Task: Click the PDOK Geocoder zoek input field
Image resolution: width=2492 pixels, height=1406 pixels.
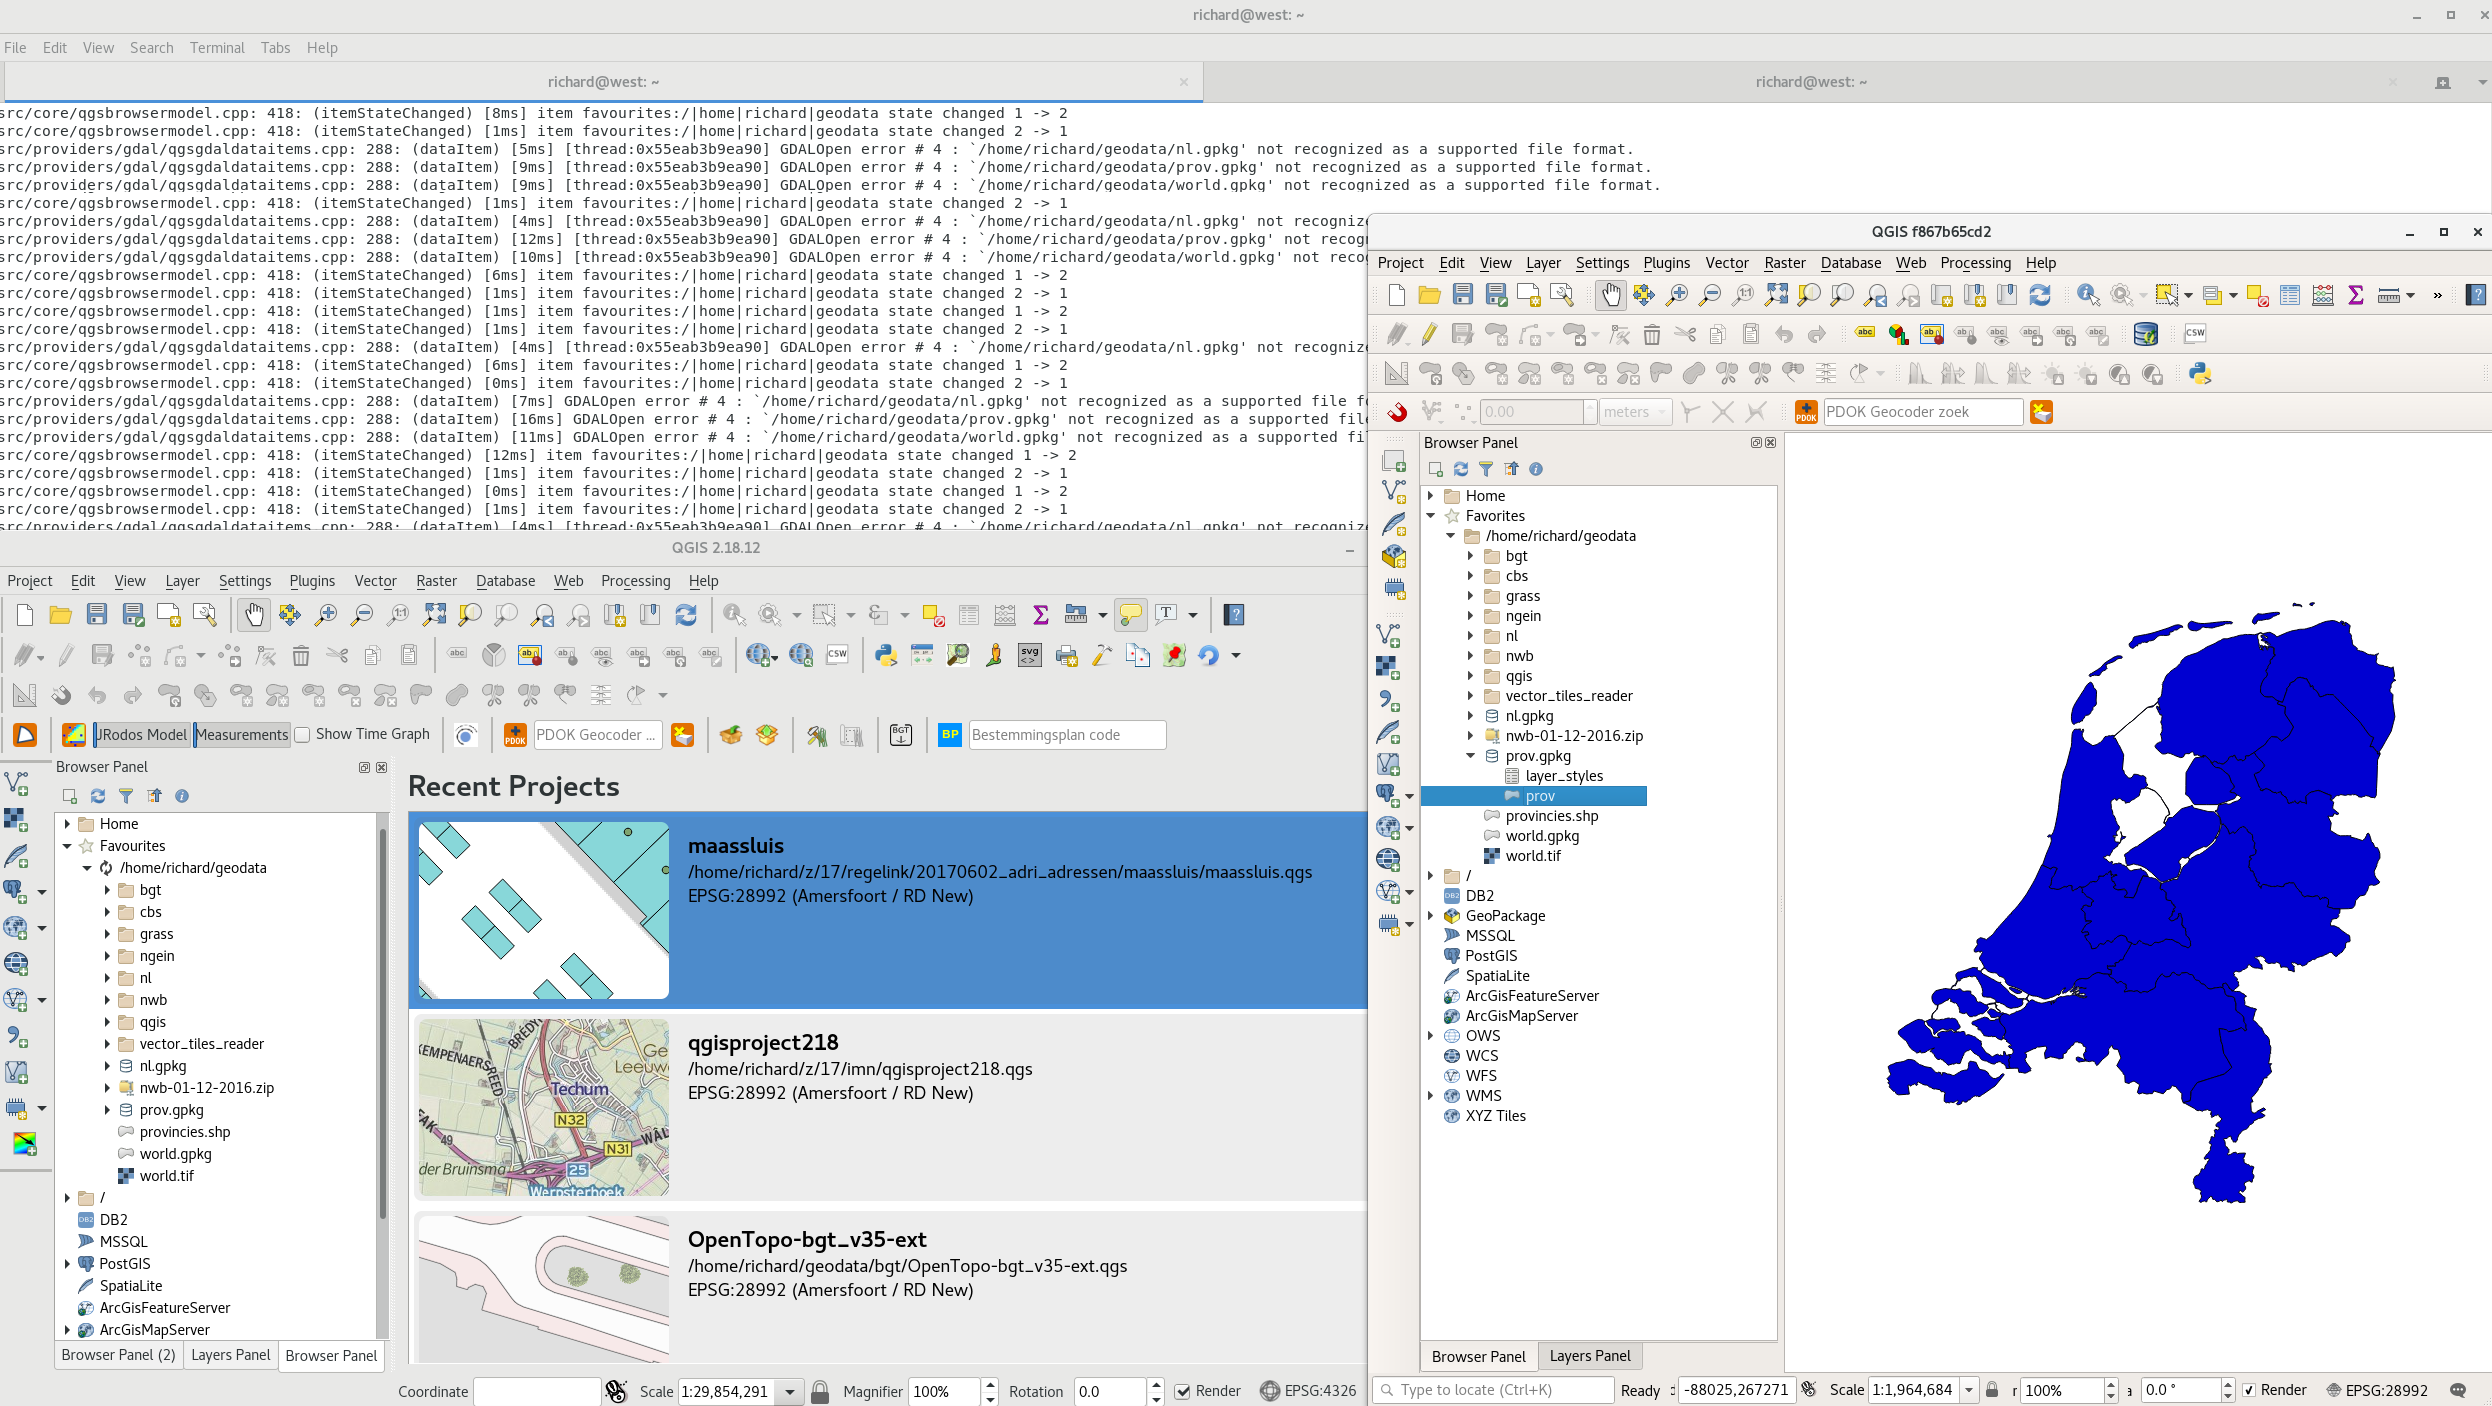Action: point(1922,412)
